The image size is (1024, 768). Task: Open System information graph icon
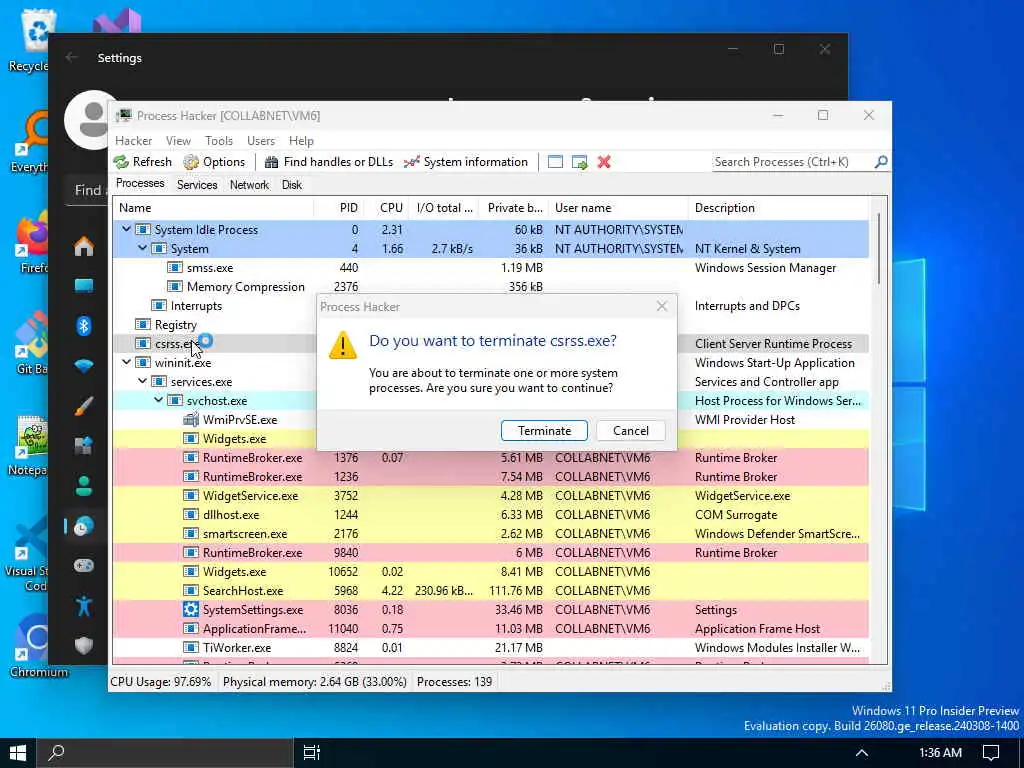[x=411, y=162]
